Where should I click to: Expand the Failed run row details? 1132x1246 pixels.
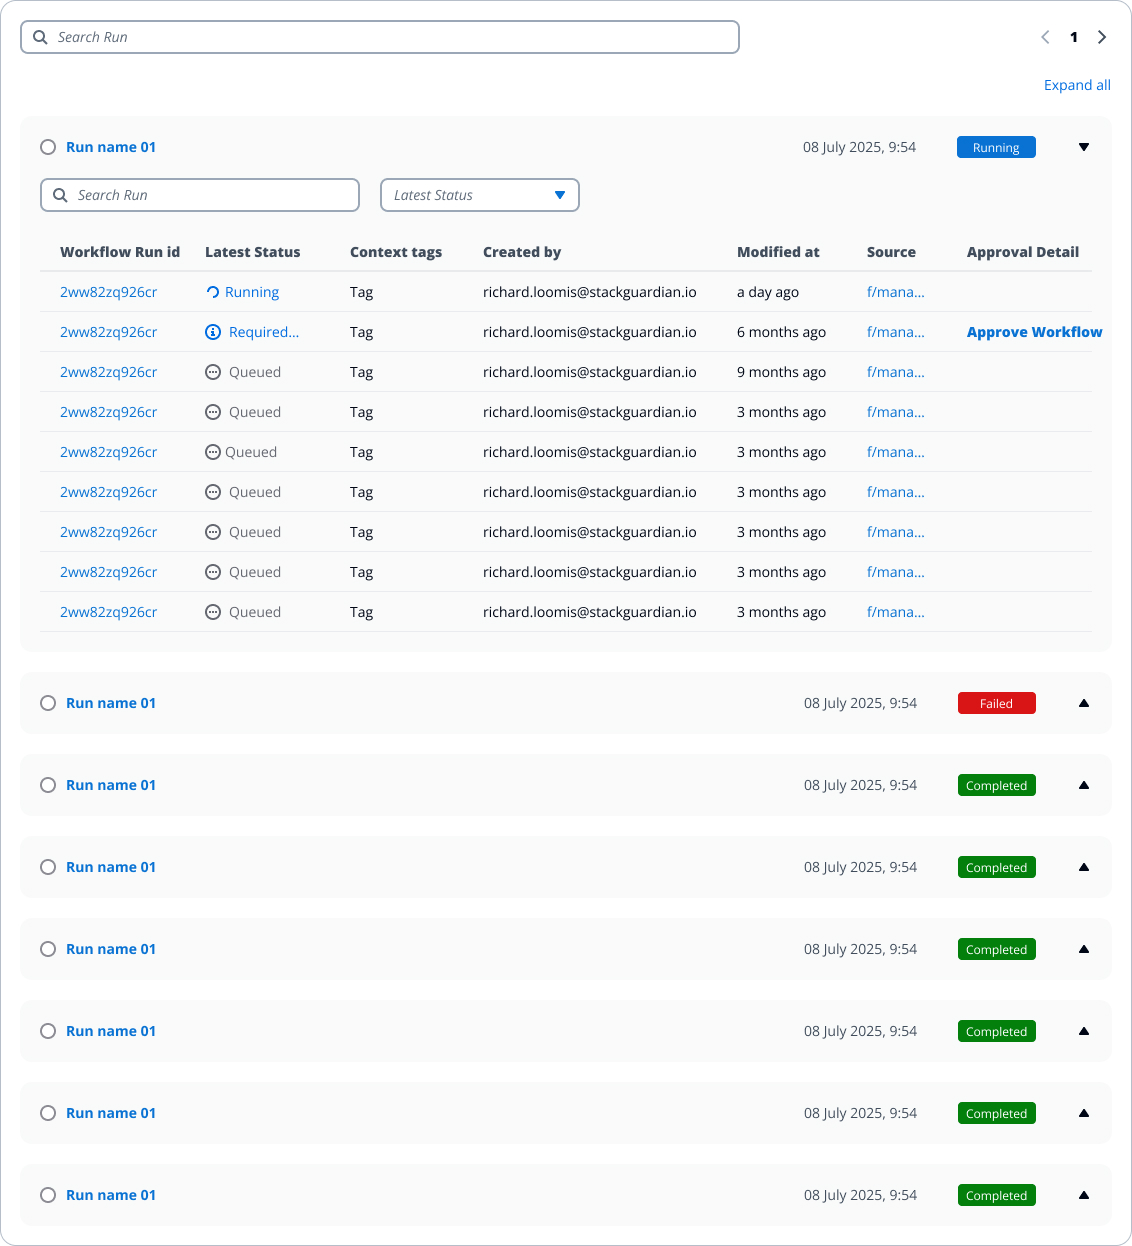[1084, 703]
